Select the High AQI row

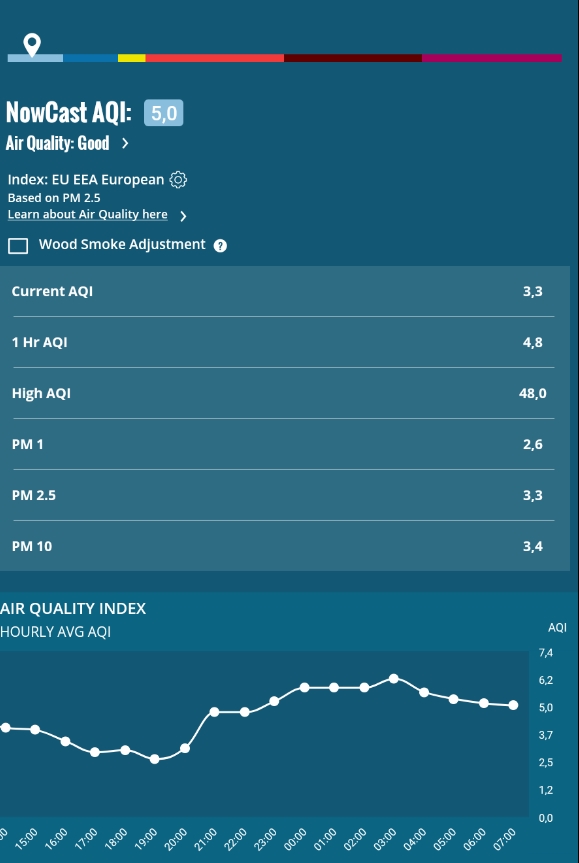pos(283,393)
